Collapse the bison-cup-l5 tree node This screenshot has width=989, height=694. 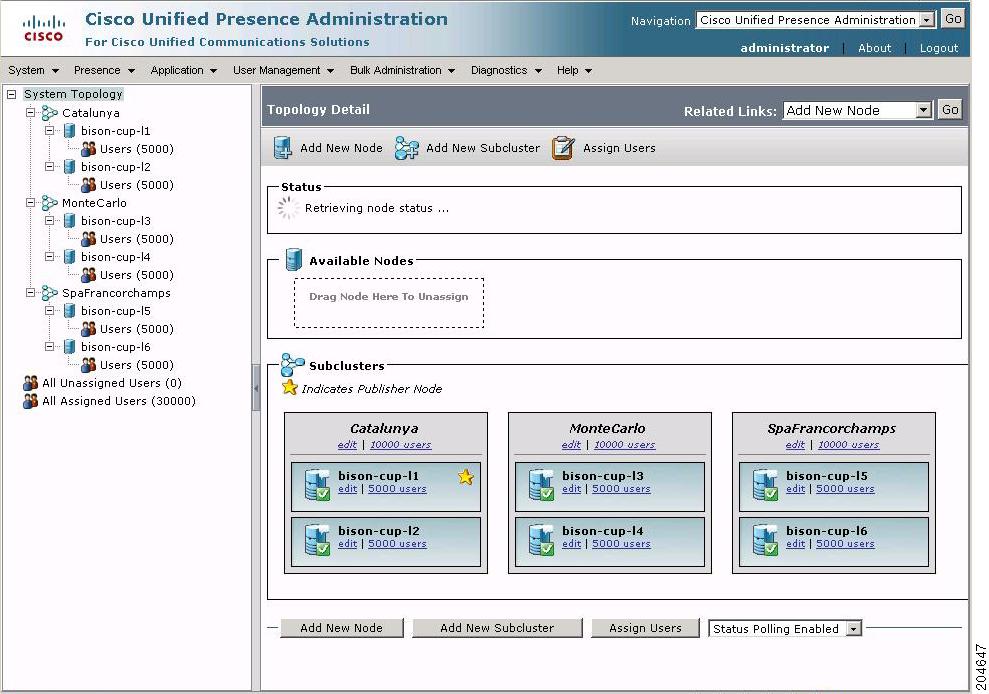coord(49,311)
